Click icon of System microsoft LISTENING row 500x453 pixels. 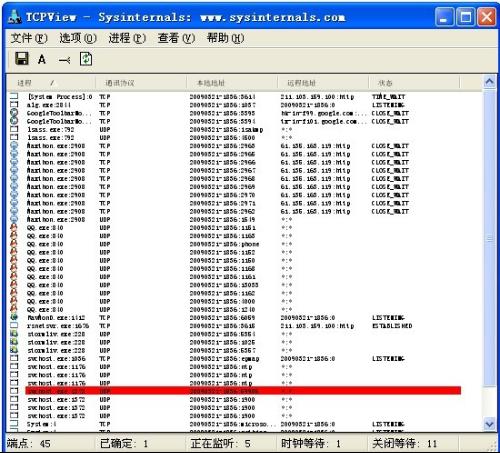point(14,424)
